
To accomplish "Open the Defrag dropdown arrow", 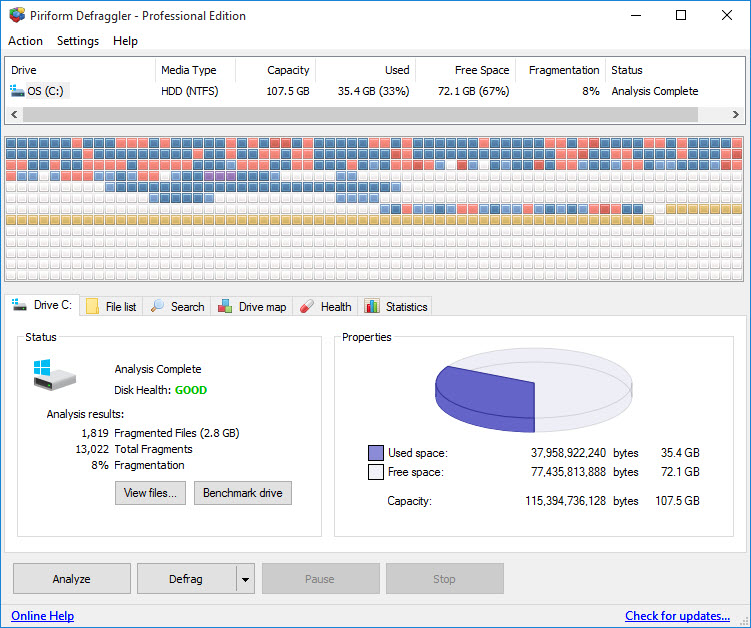I will click(x=245, y=579).
